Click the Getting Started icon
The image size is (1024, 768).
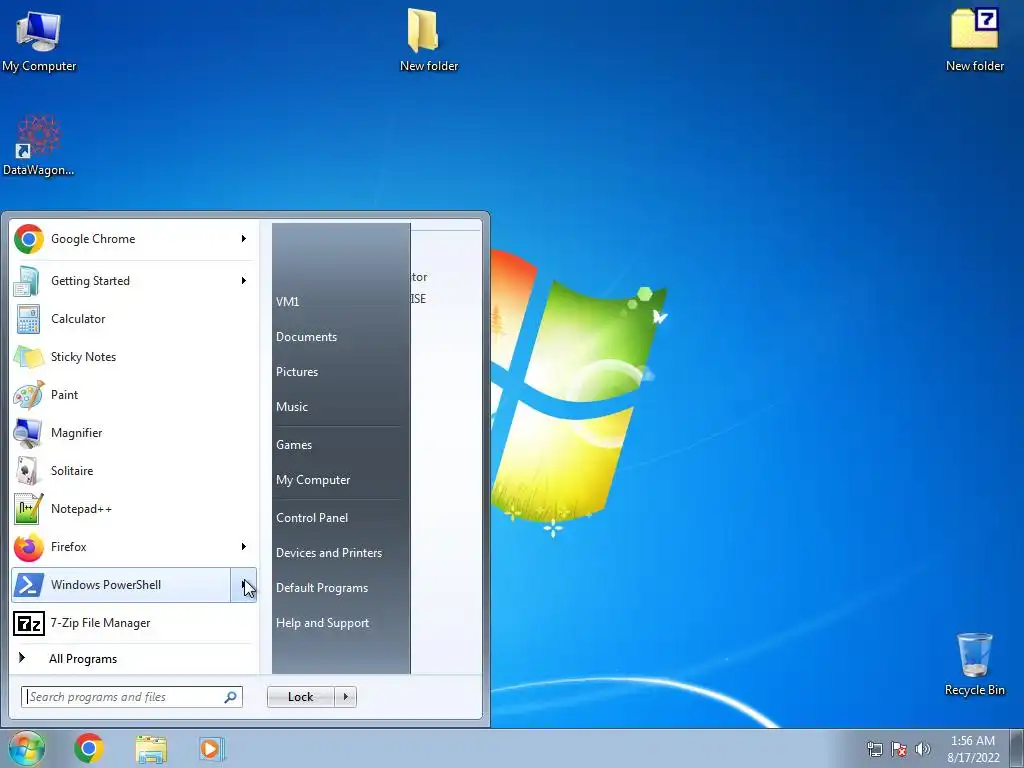pyautogui.click(x=28, y=281)
